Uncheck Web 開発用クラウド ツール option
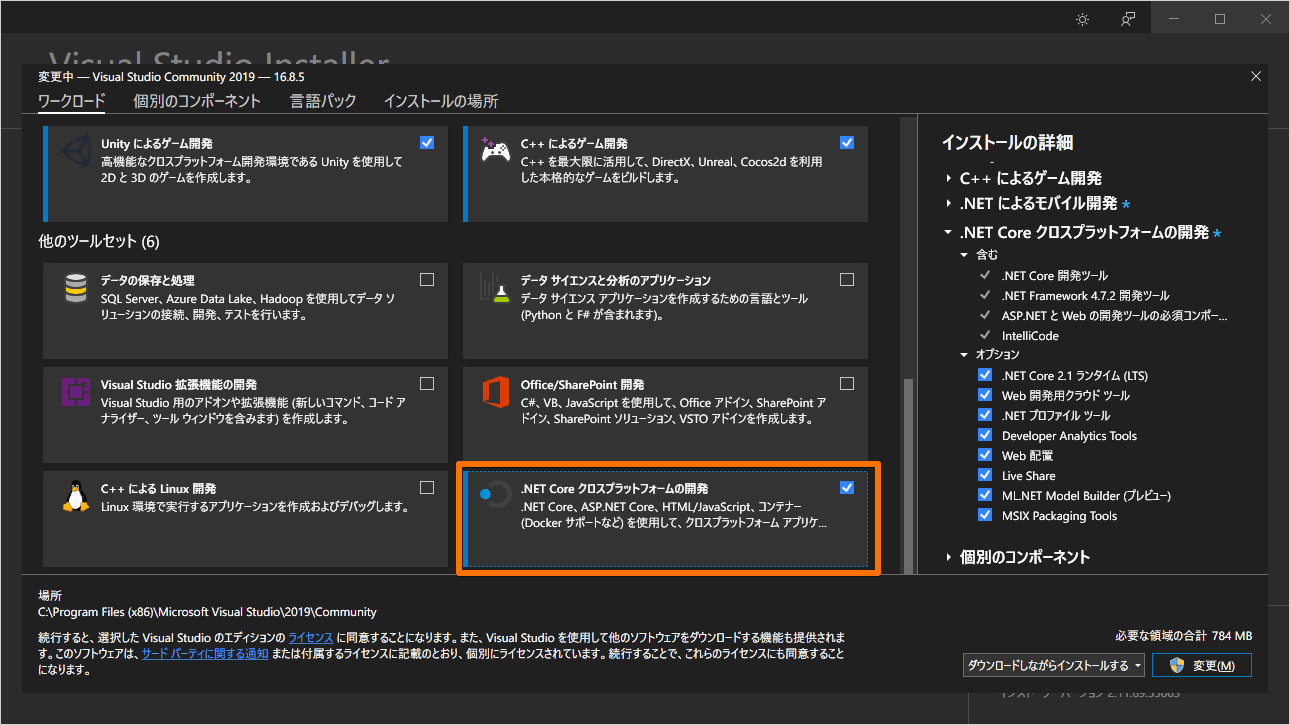The image size is (1290, 725). tap(985, 395)
